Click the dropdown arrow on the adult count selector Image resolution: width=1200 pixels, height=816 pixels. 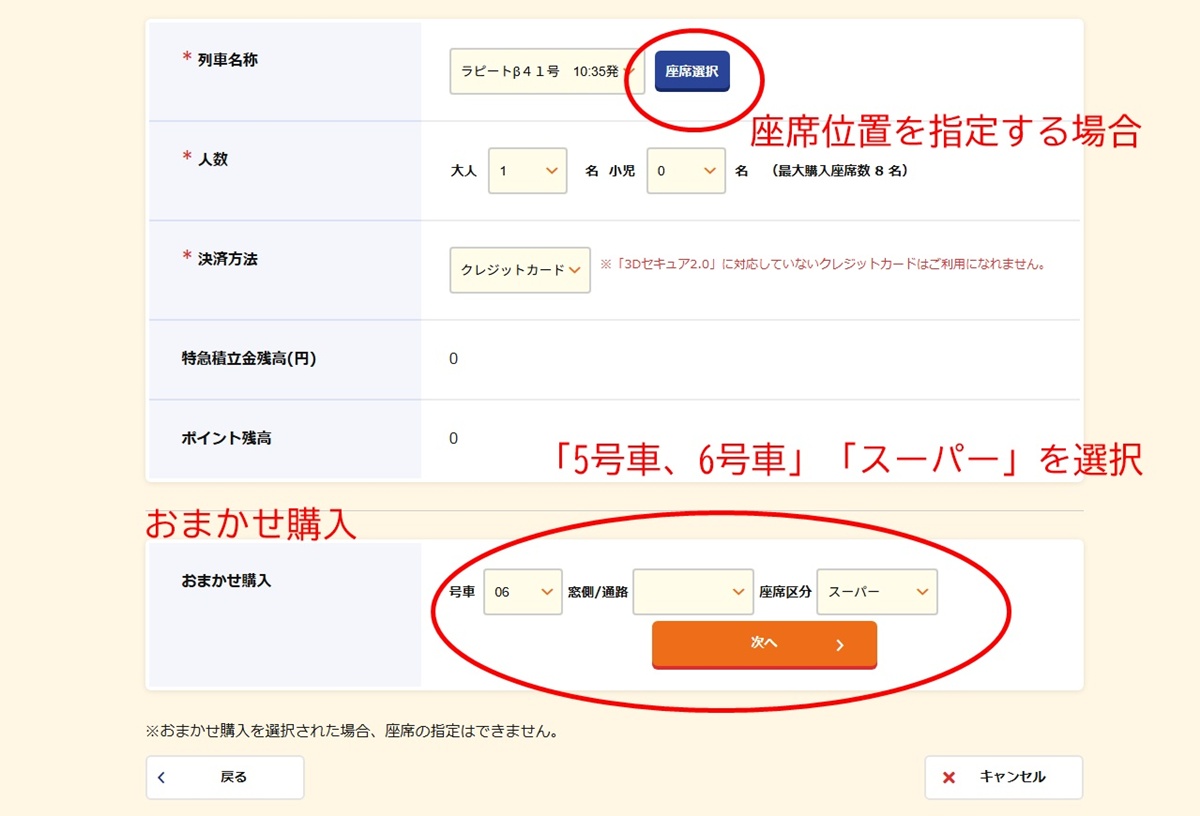click(551, 171)
